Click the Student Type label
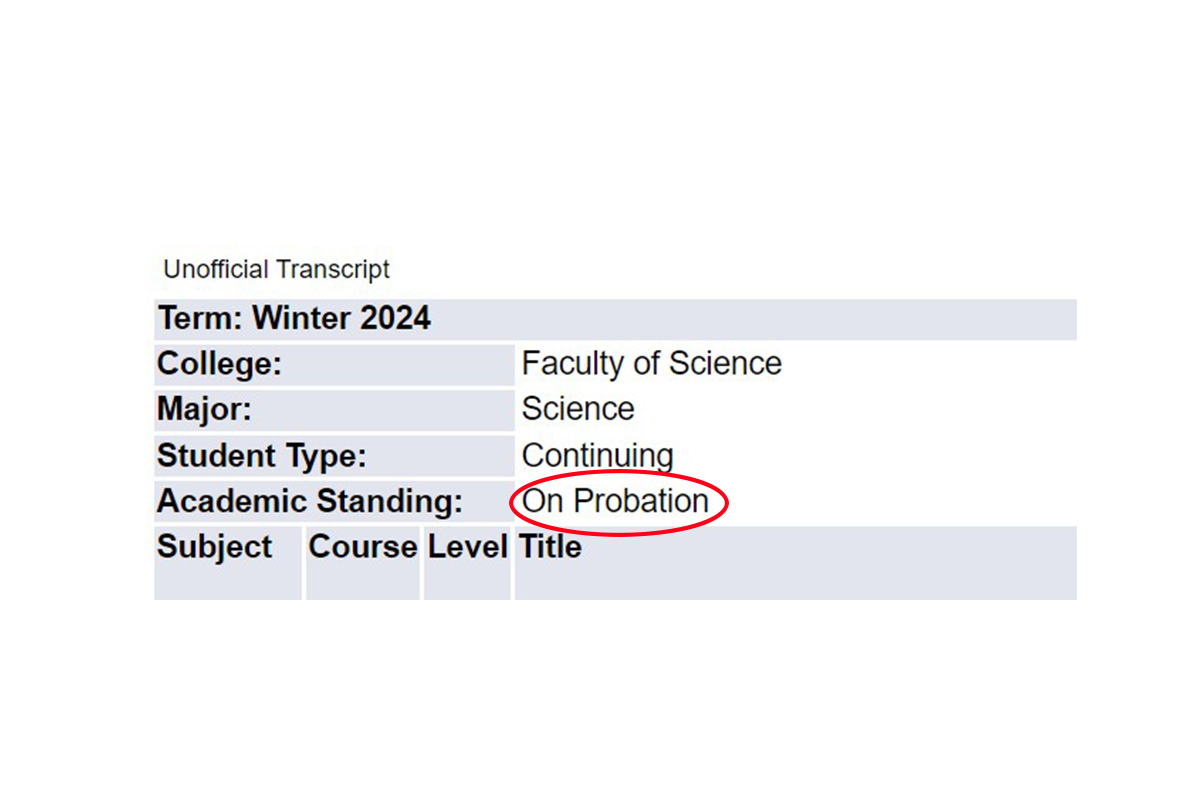The height and width of the screenshot is (800, 1200). click(262, 456)
